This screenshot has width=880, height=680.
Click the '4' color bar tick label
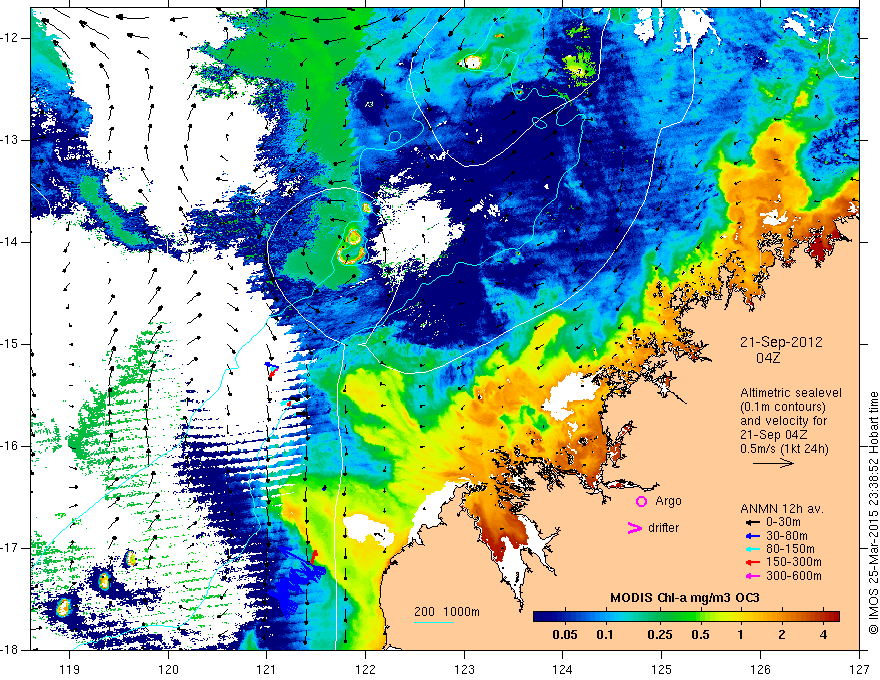pos(823,635)
